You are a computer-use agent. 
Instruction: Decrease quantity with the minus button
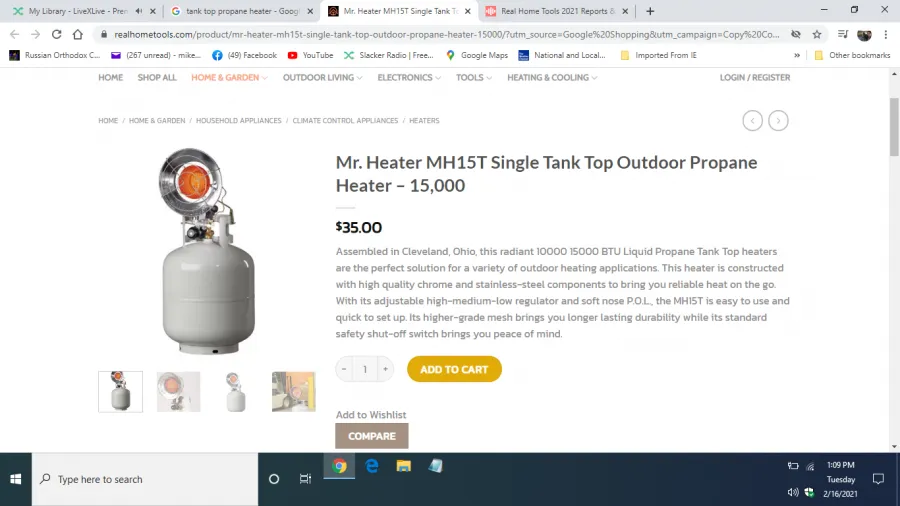pos(344,369)
